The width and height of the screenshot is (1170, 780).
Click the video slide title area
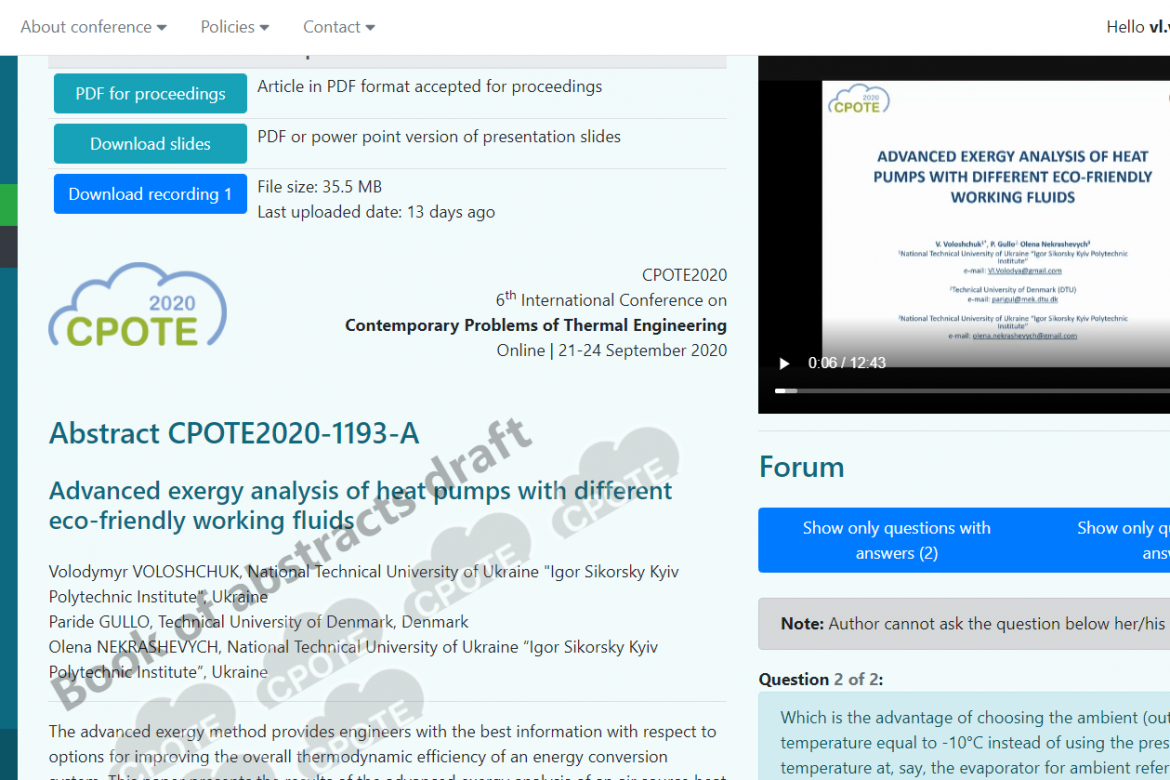click(x=1012, y=177)
